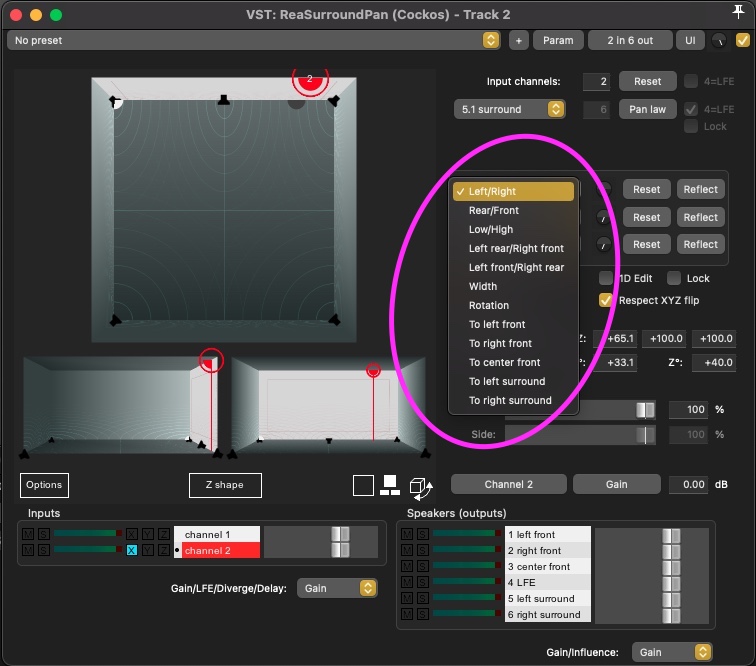Image resolution: width=756 pixels, height=666 pixels.
Task: Click the Pan law button
Action: [647, 109]
